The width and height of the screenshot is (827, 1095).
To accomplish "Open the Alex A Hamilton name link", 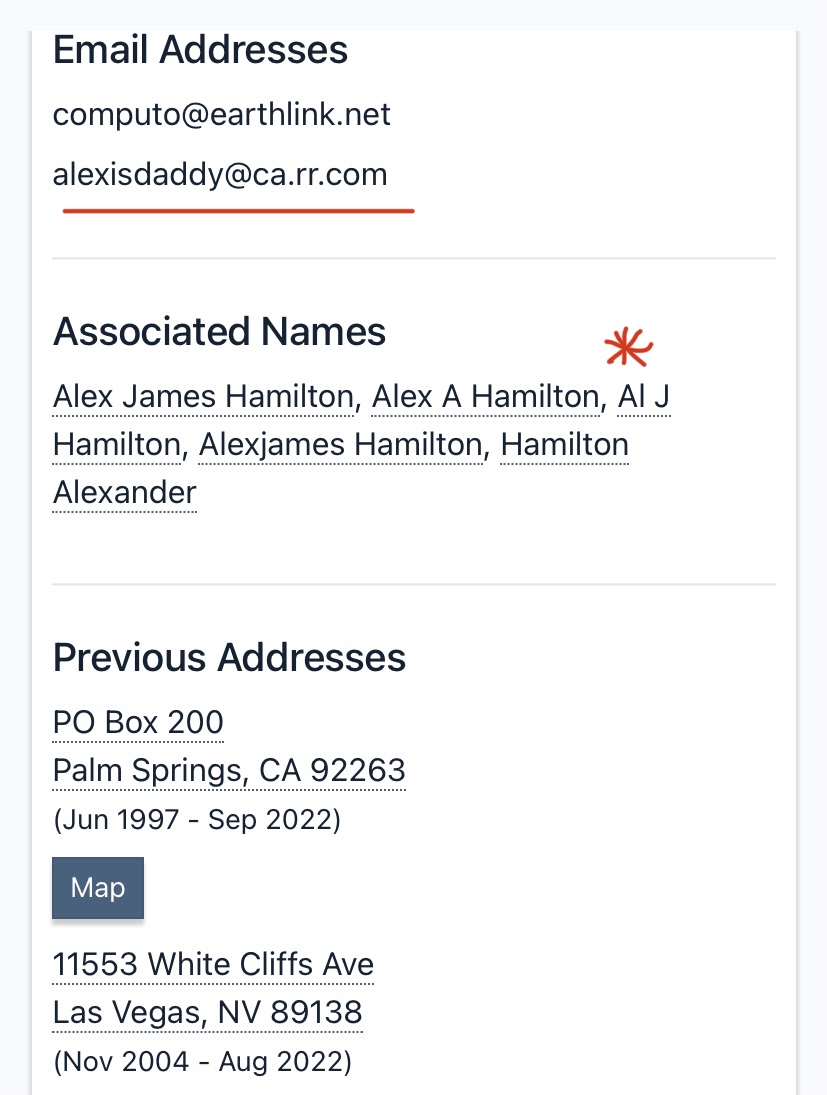I will pos(486,397).
